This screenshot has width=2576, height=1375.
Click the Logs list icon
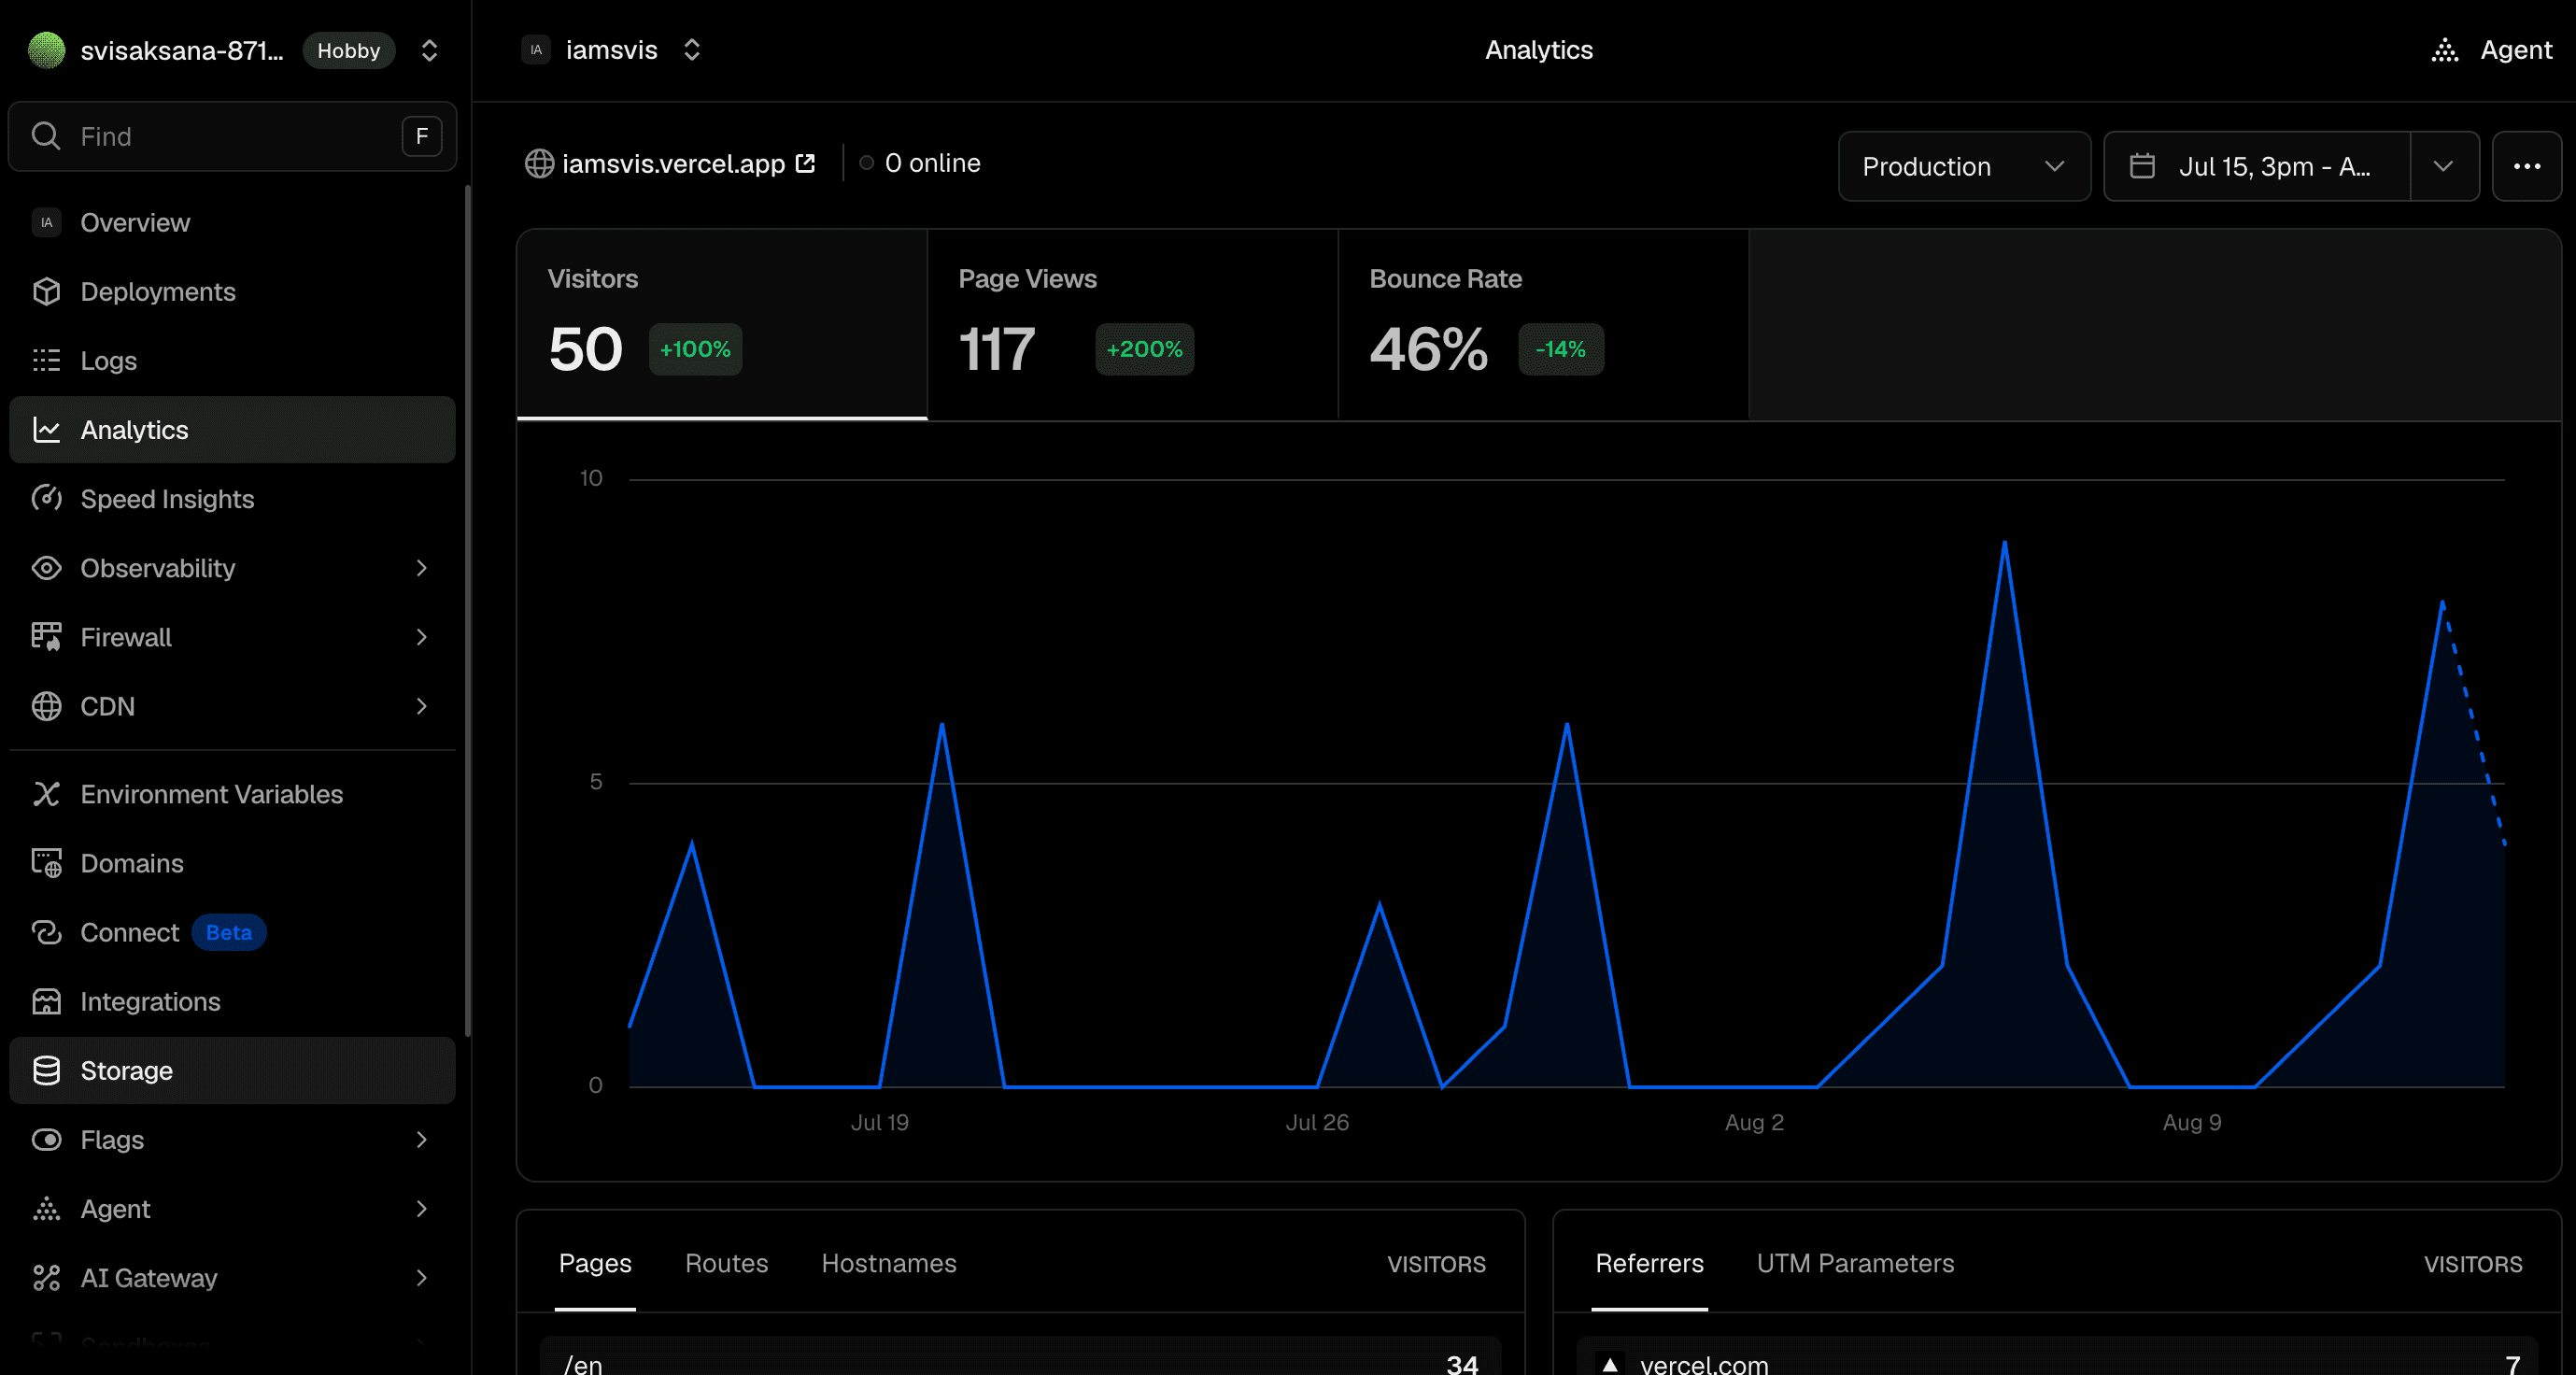tap(46, 360)
